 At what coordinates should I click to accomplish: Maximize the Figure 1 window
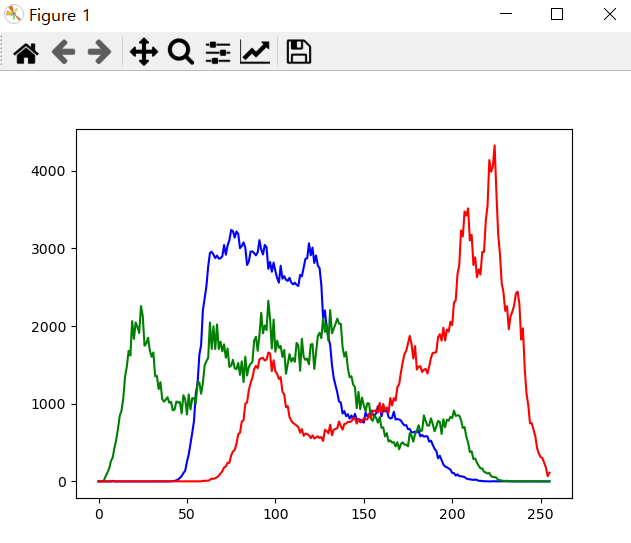pos(557,14)
